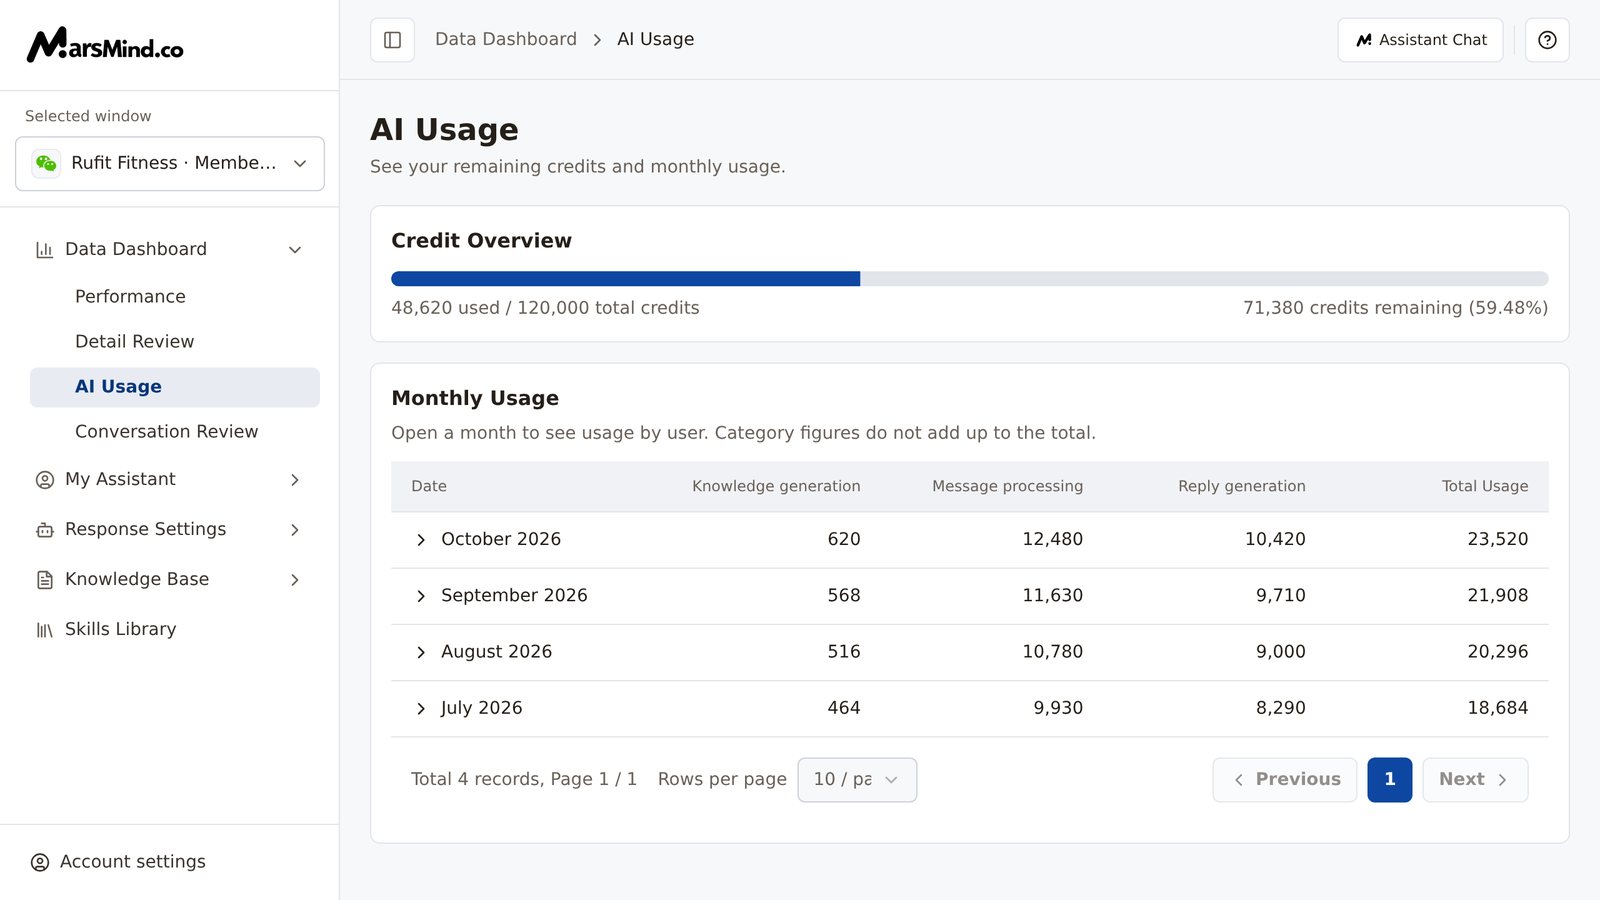Click the Skills Library books icon
Image resolution: width=1600 pixels, height=900 pixels.
(44, 630)
